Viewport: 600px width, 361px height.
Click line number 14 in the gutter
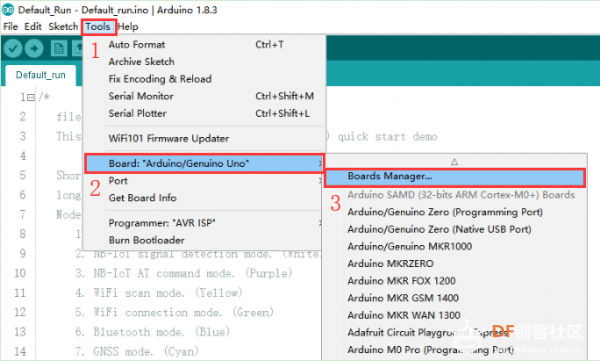pos(20,351)
